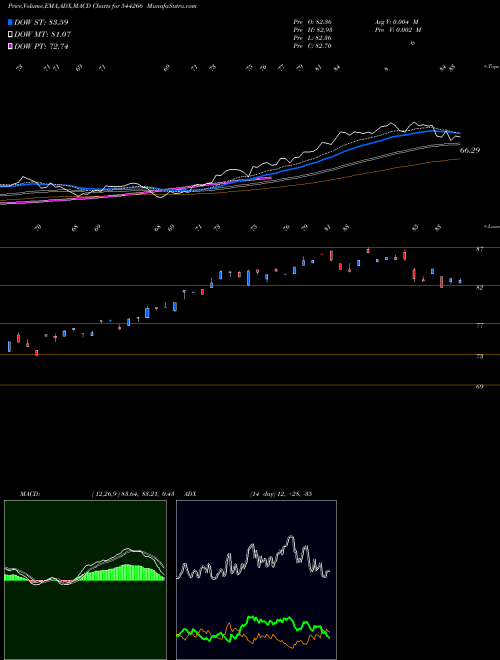Click the 69 price axis label
Viewport: 500px width, 660px height.
[x=479, y=386]
